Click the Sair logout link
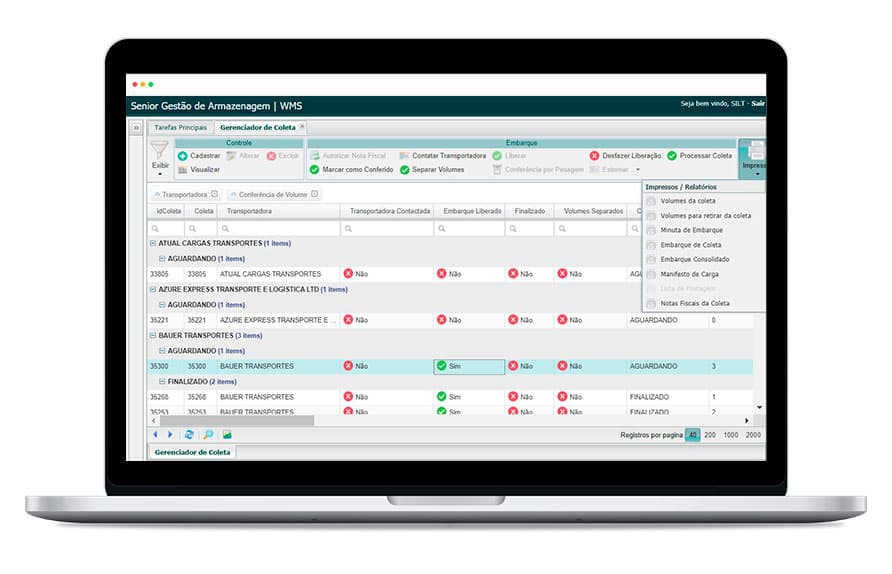Viewport: 892px width, 574px height. (x=757, y=104)
